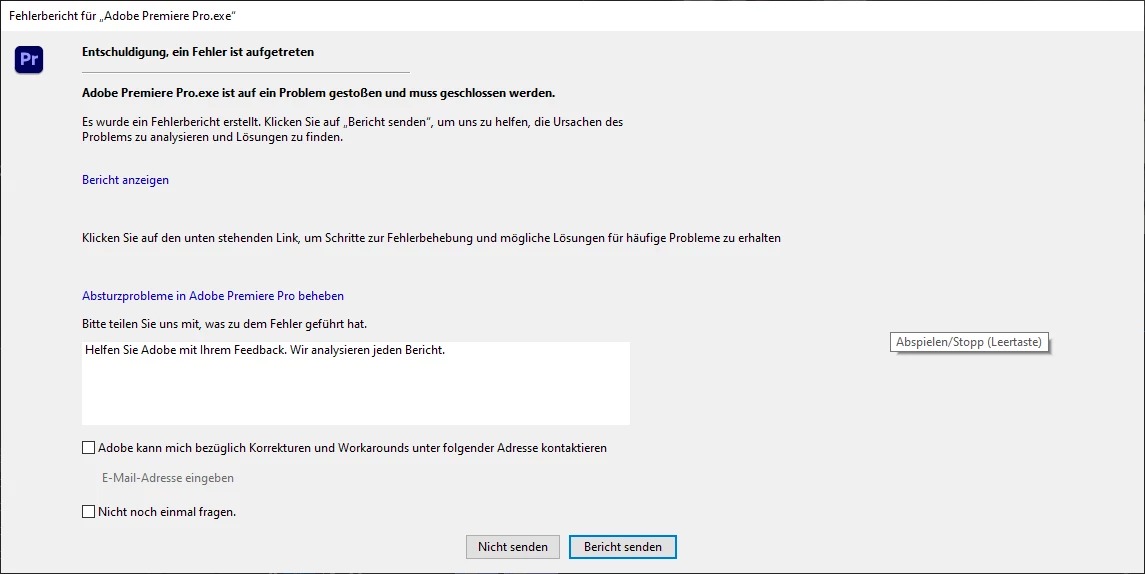Click the 'Entschuldigung, ein Fehler ist aufgetreten' heading
Viewport: 1145px width, 574px height.
tap(198, 52)
